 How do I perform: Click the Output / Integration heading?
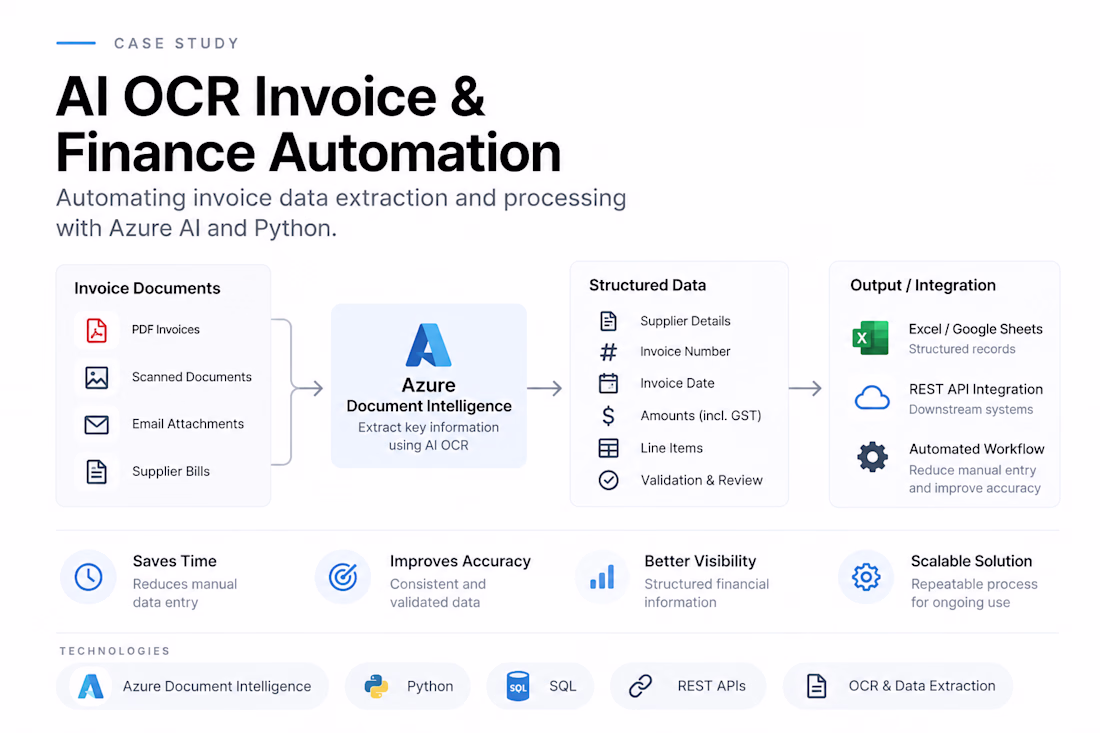(x=923, y=285)
